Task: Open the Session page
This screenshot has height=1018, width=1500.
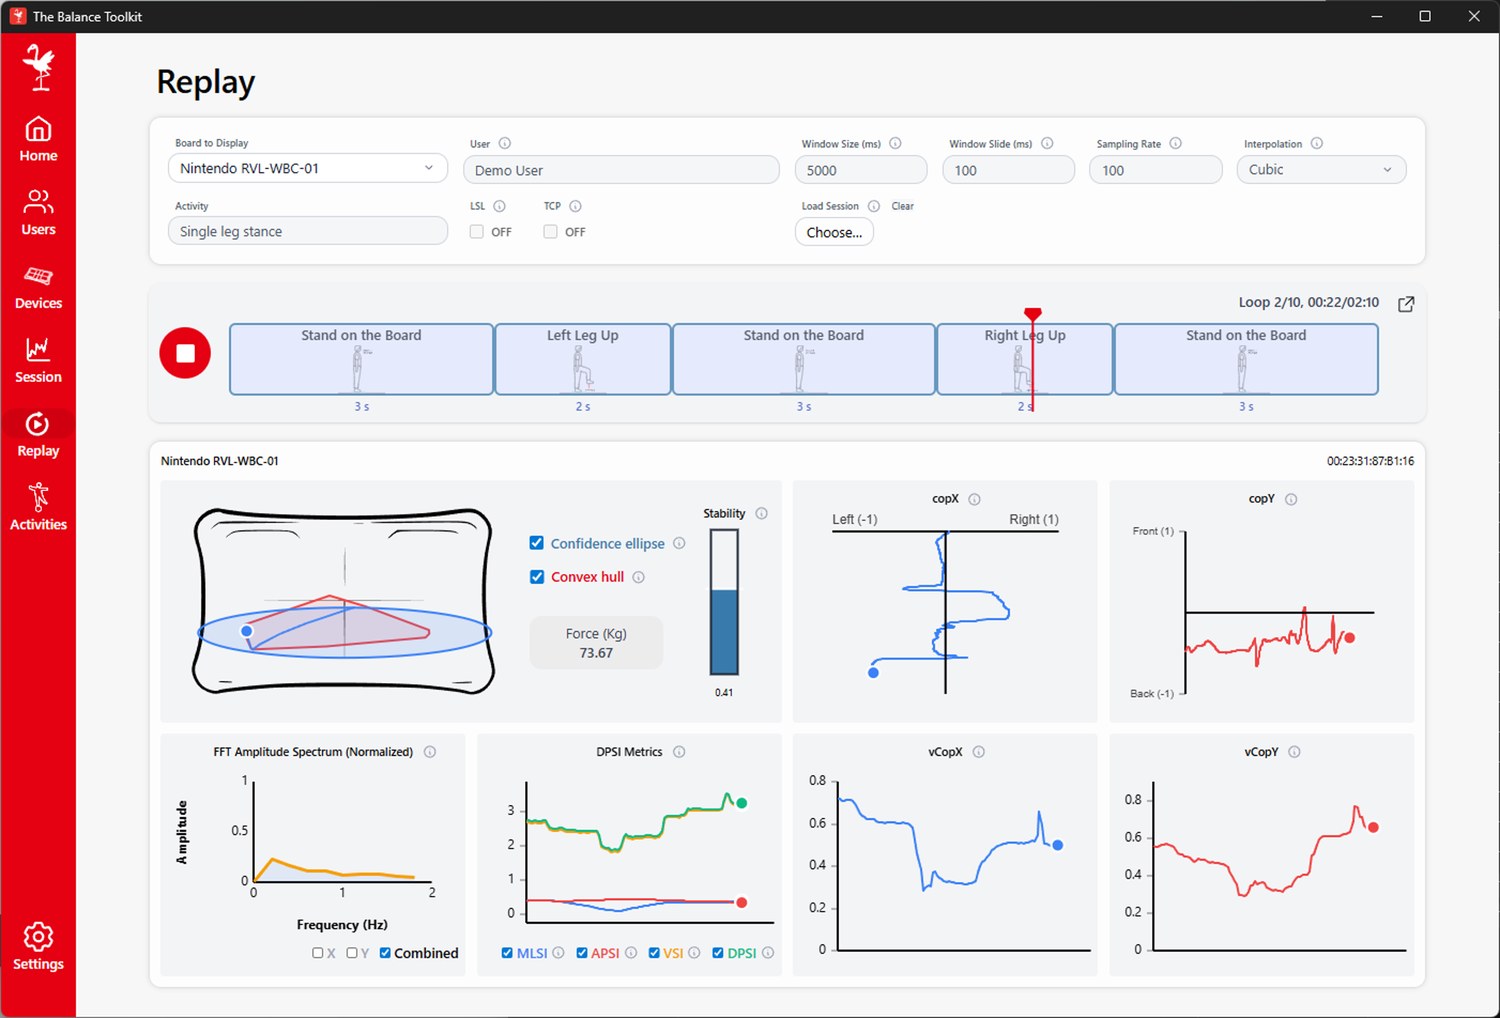Action: (x=38, y=361)
